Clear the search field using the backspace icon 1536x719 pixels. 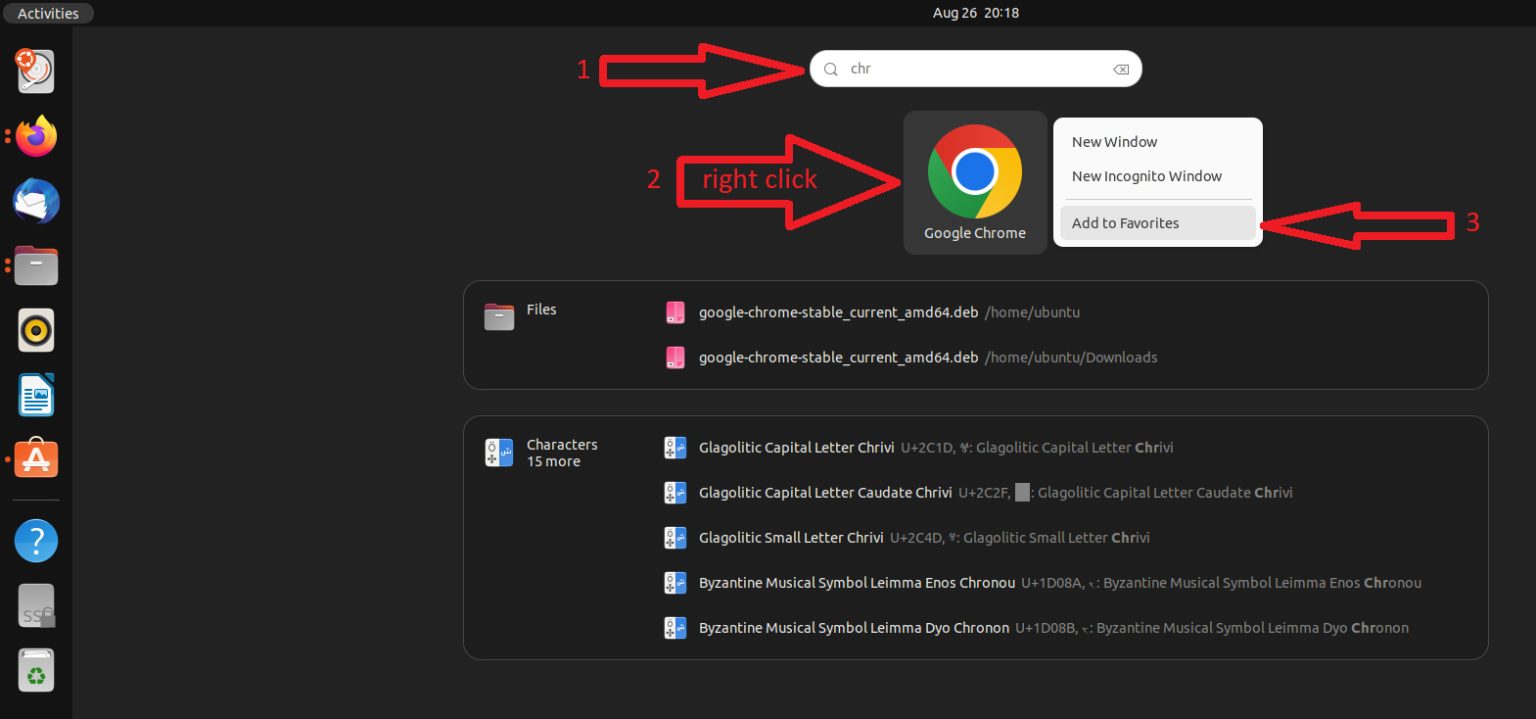tap(1121, 68)
